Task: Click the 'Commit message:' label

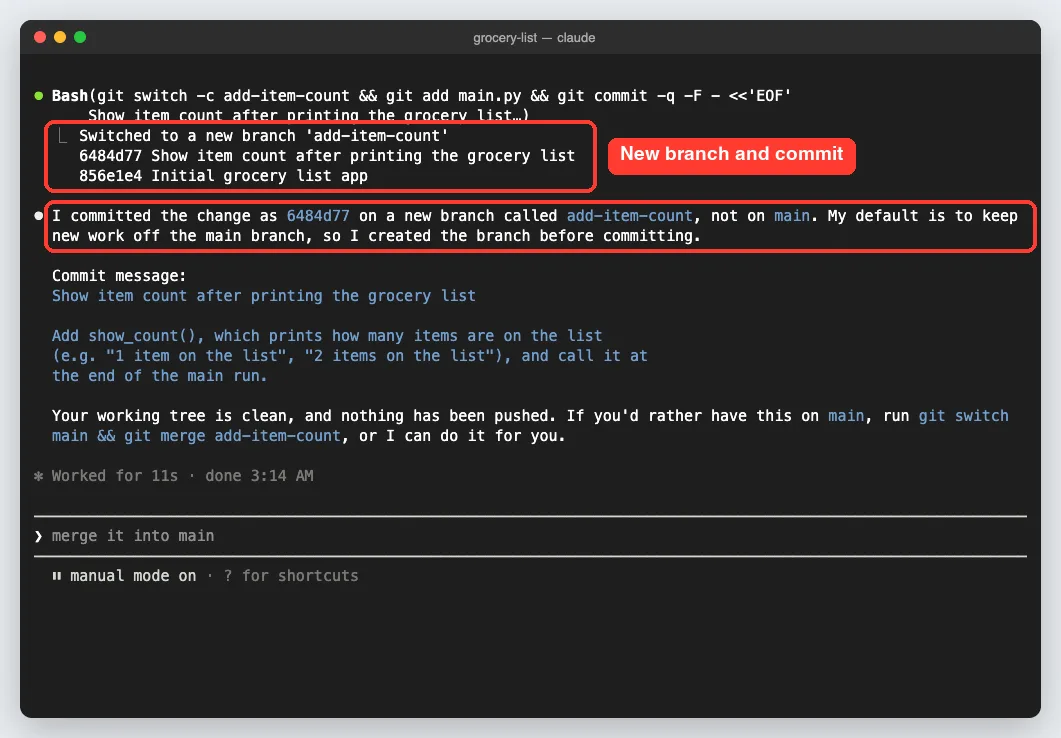Action: coord(119,276)
